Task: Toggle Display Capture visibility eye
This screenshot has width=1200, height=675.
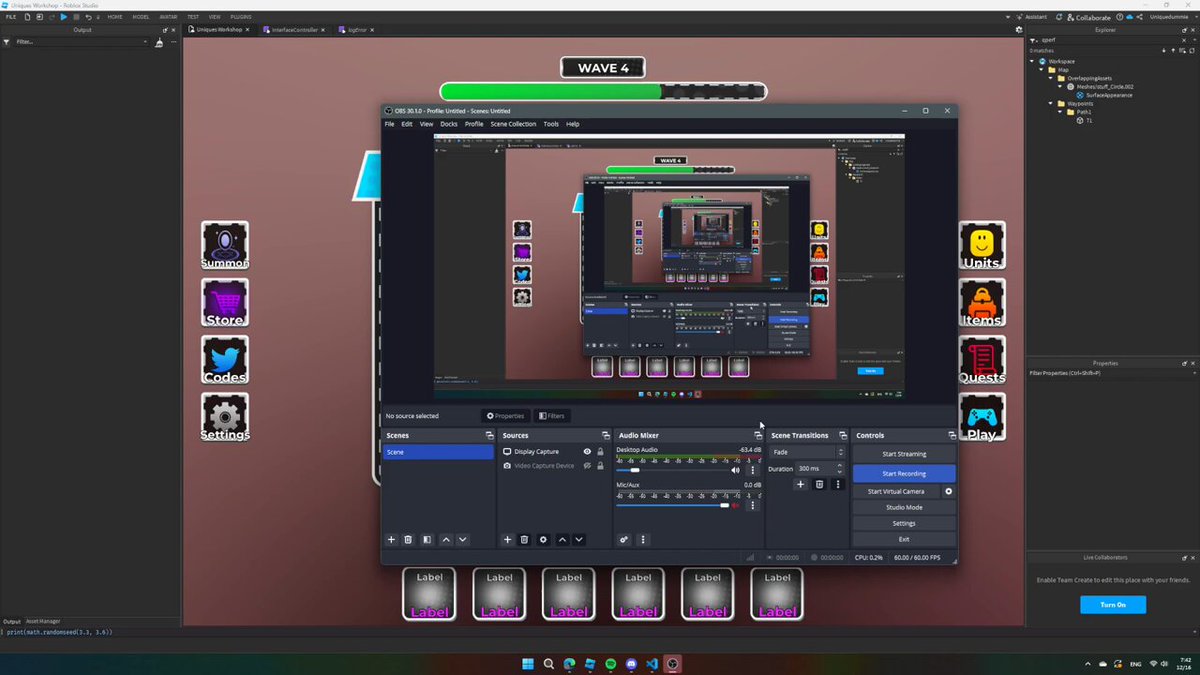Action: [x=587, y=452]
